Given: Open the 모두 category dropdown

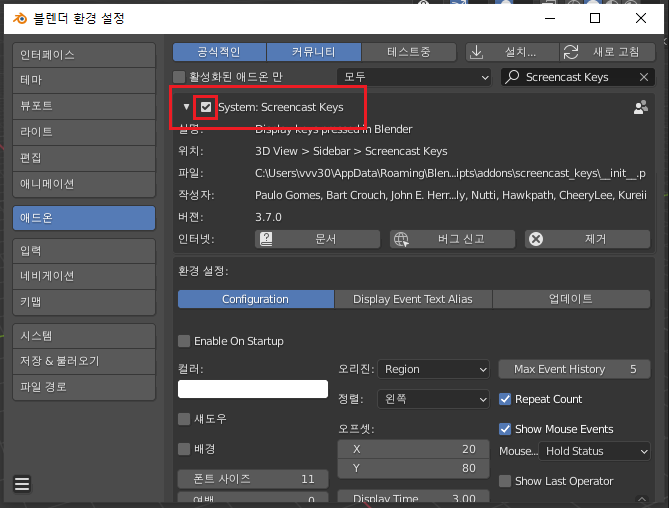Looking at the screenshot, I should point(414,77).
